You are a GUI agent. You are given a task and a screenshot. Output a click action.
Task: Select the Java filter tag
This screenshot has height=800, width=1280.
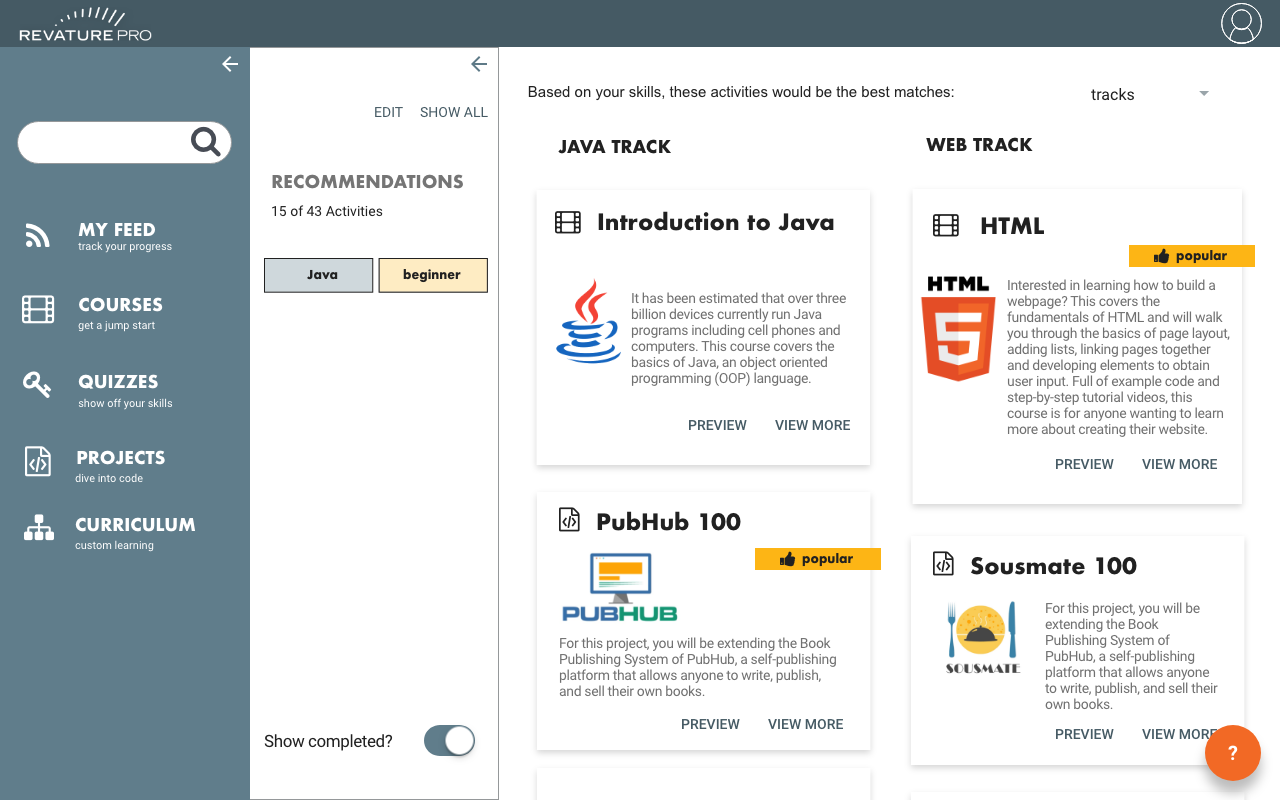click(318, 275)
